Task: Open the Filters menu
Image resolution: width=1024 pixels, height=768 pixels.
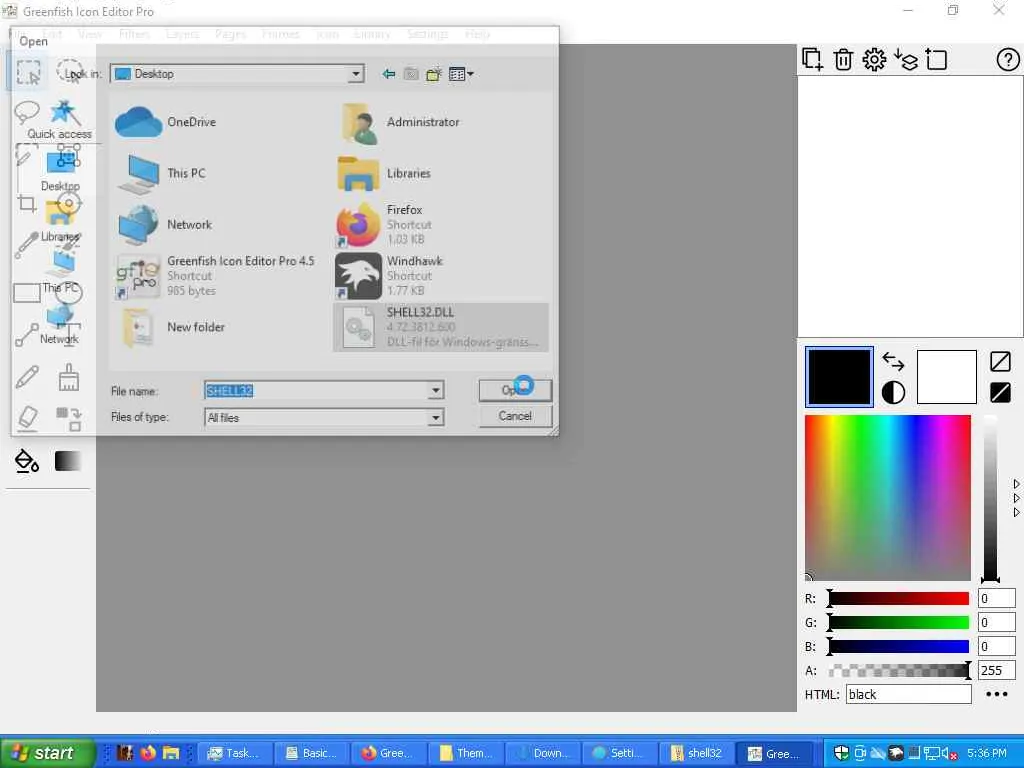Action: pyautogui.click(x=134, y=34)
